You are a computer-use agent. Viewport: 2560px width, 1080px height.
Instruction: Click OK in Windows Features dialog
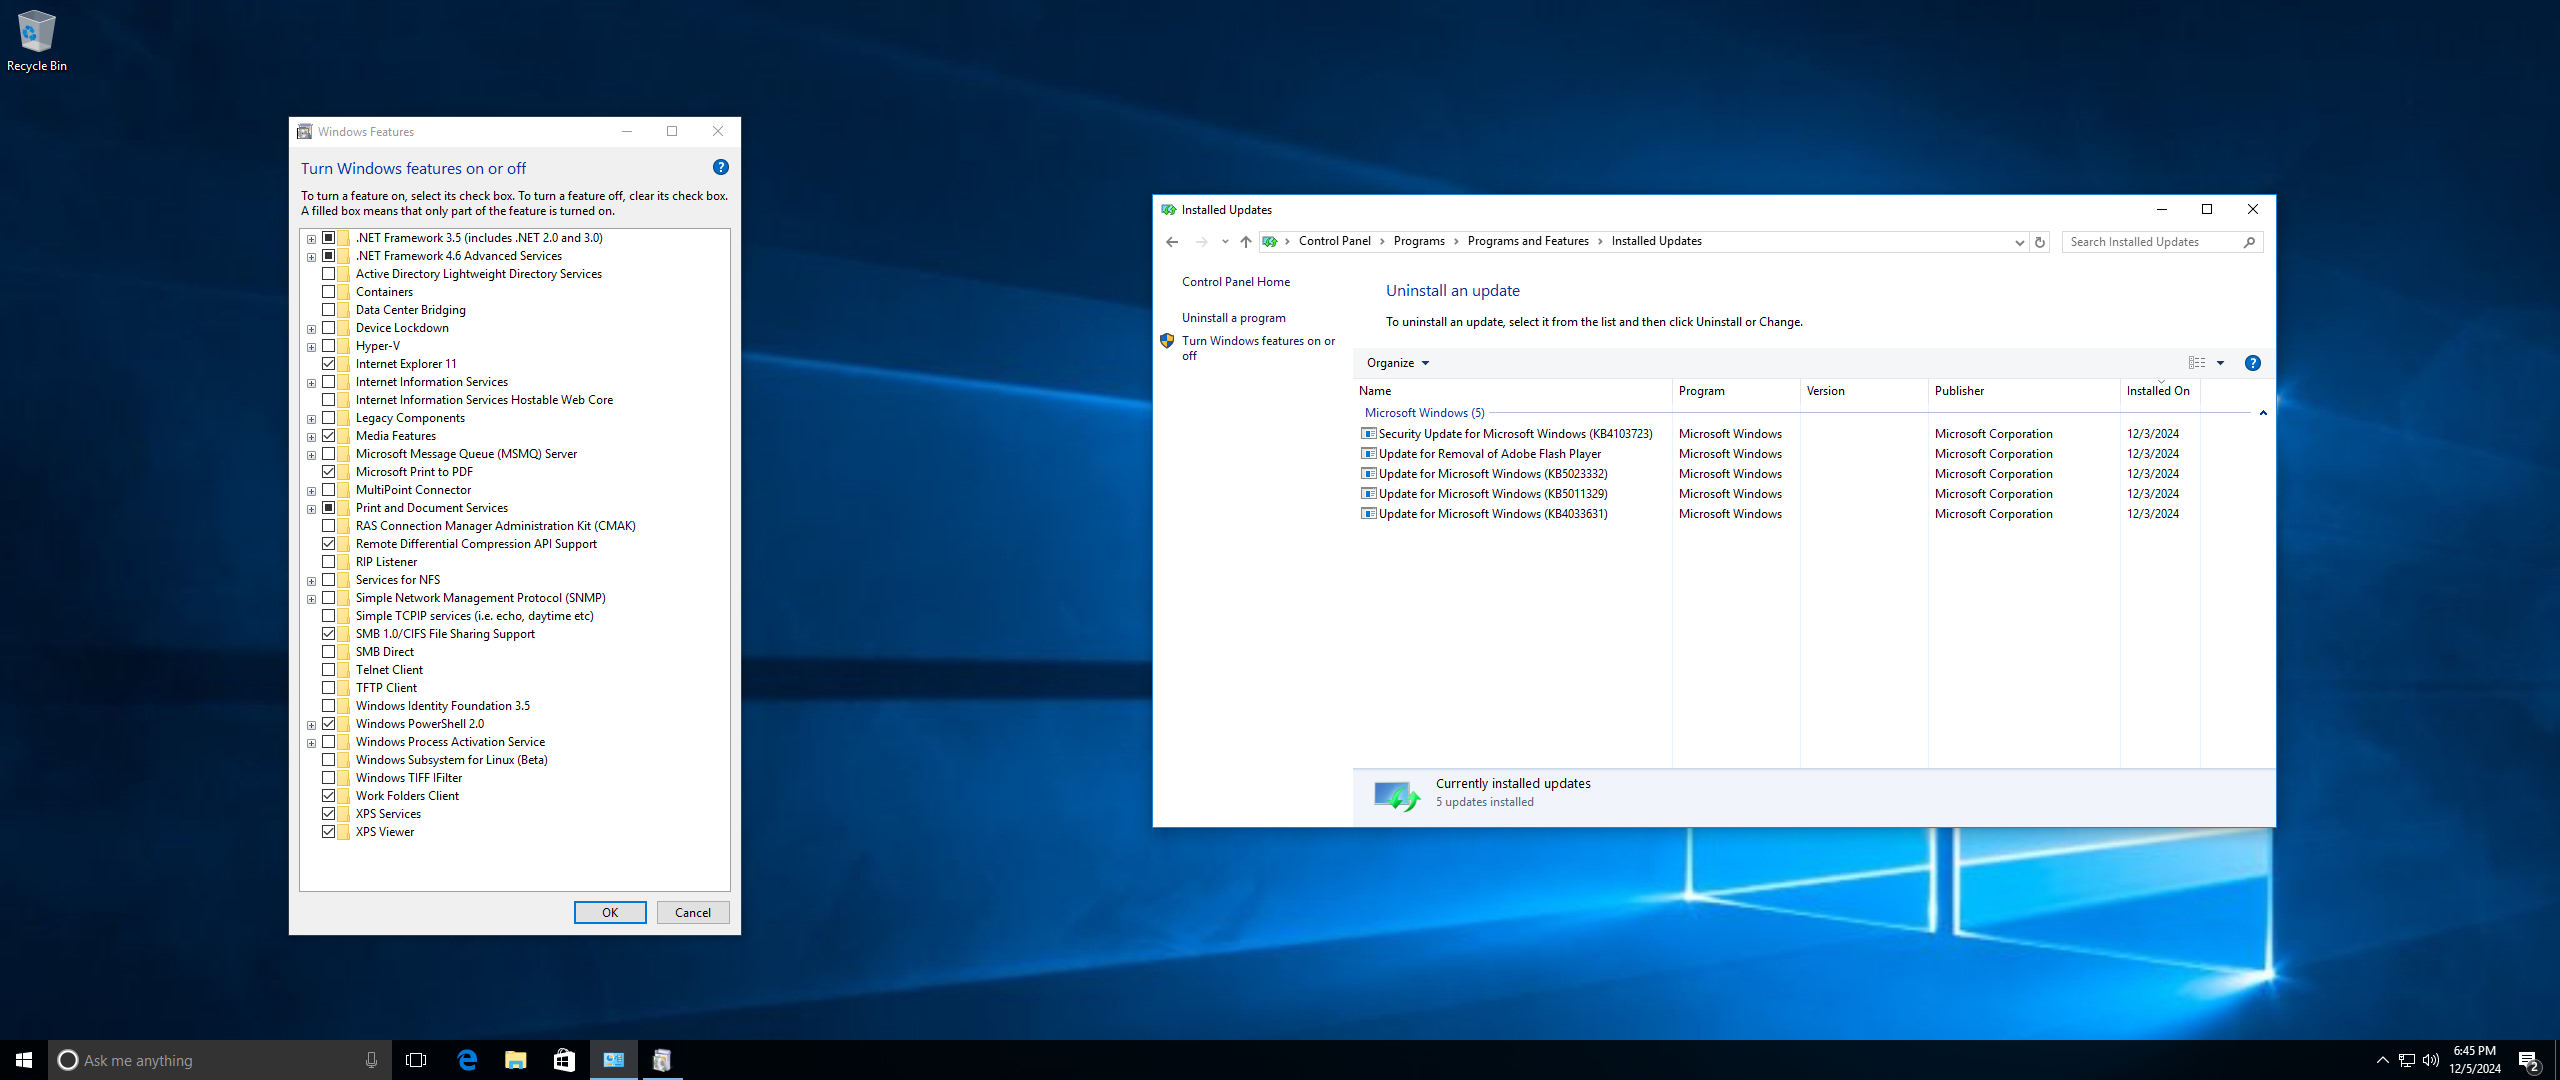tap(610, 913)
